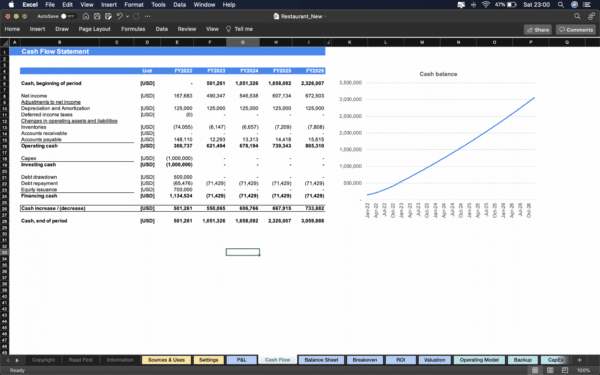Image resolution: width=600 pixels, height=375 pixels.
Task: Click the Save disk icon
Action: pos(97,16)
